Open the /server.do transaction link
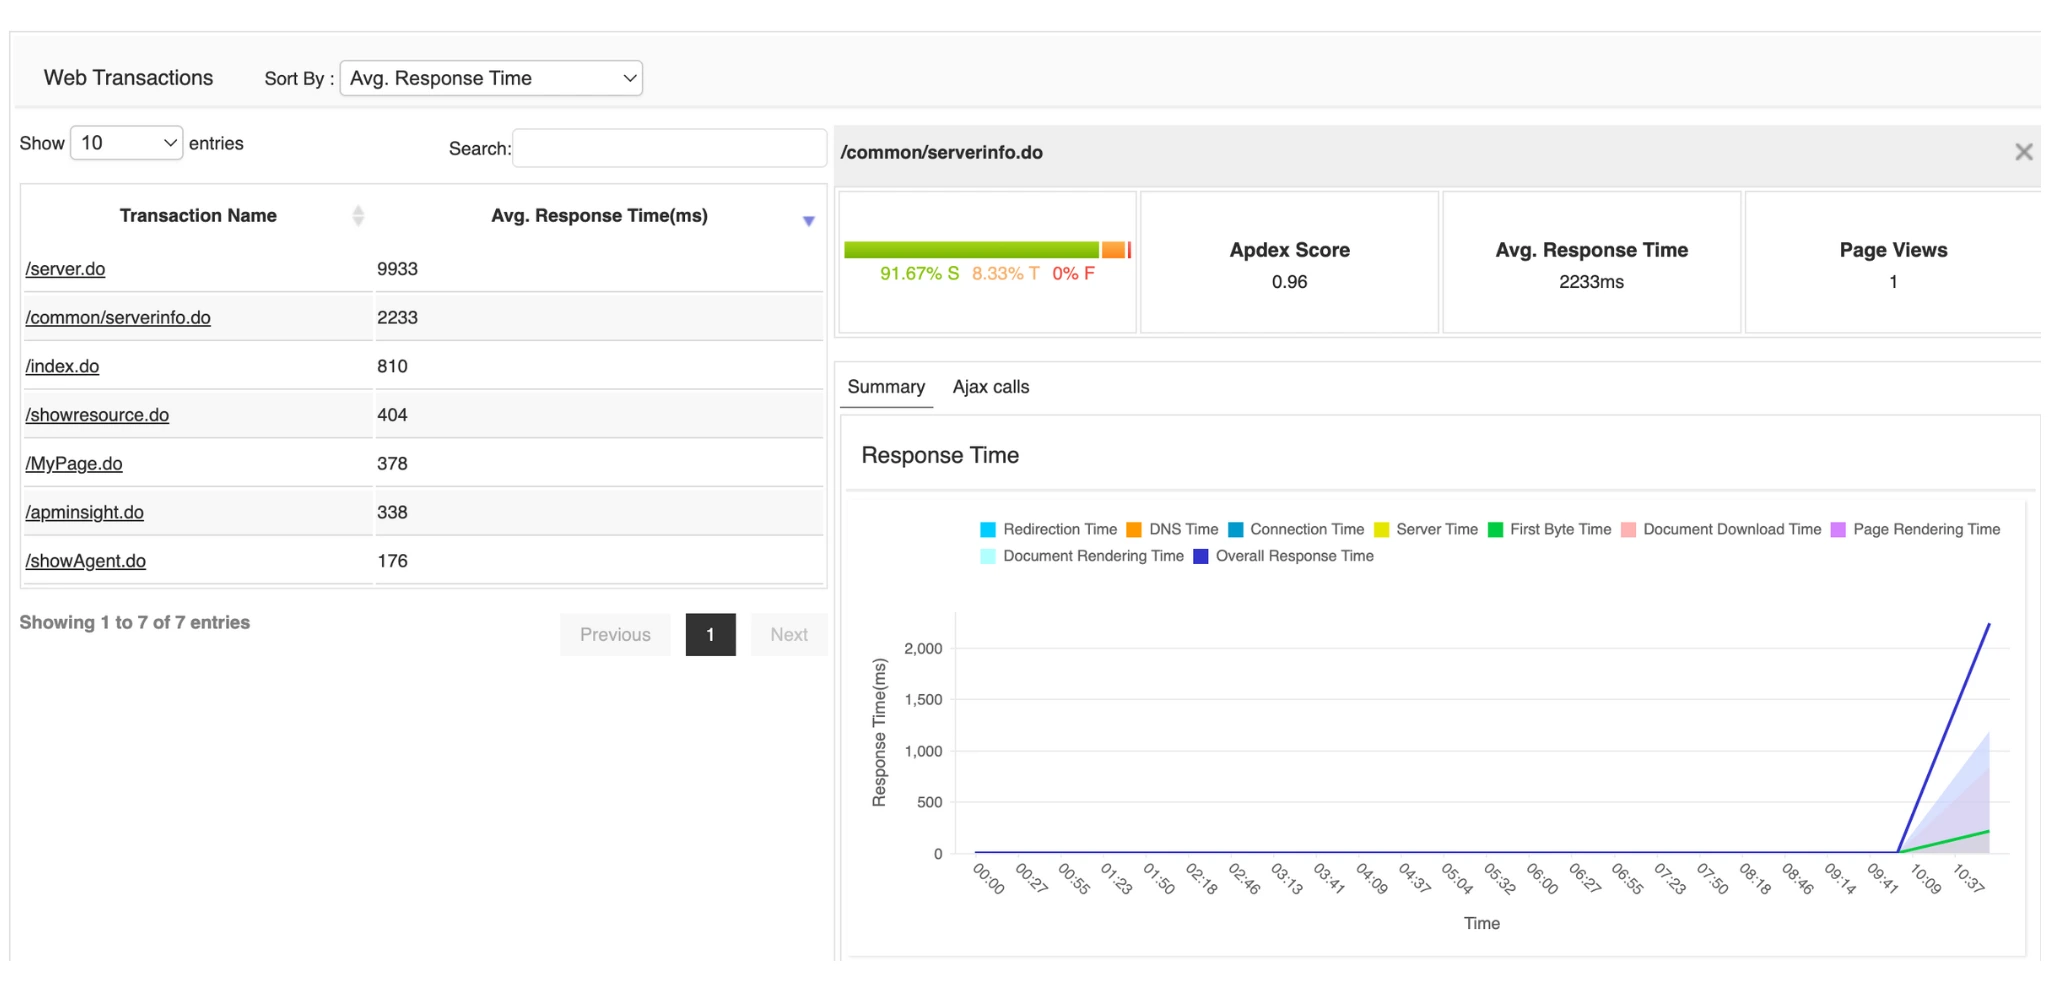 65,269
